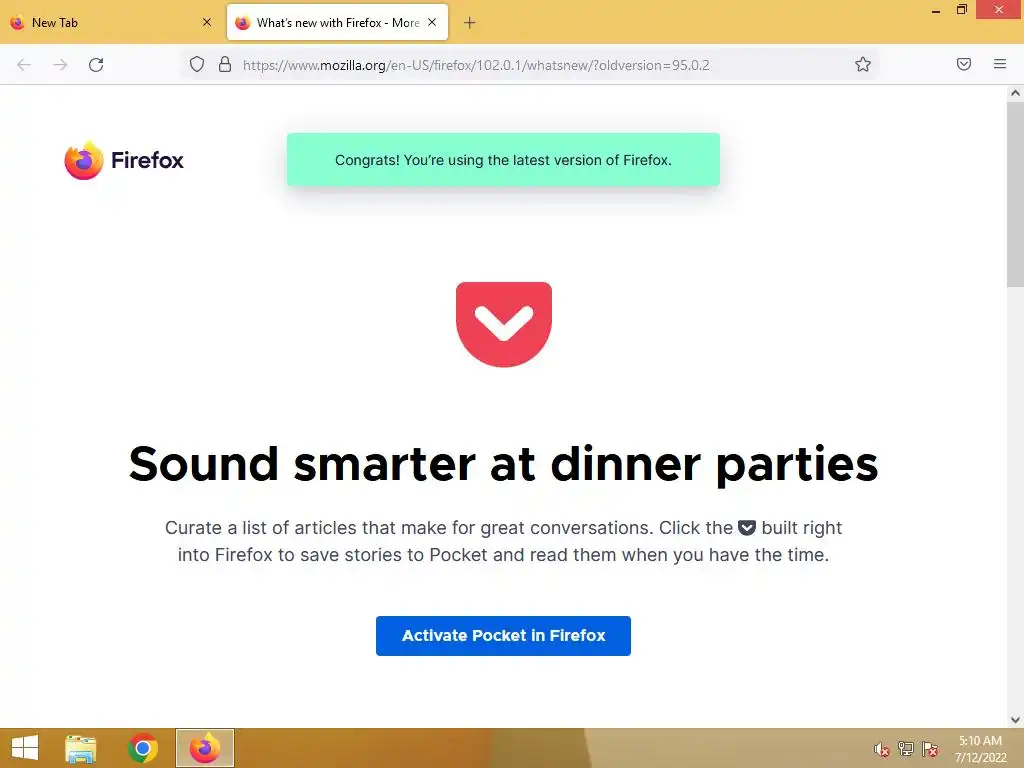Show site security padlock info

point(225,64)
